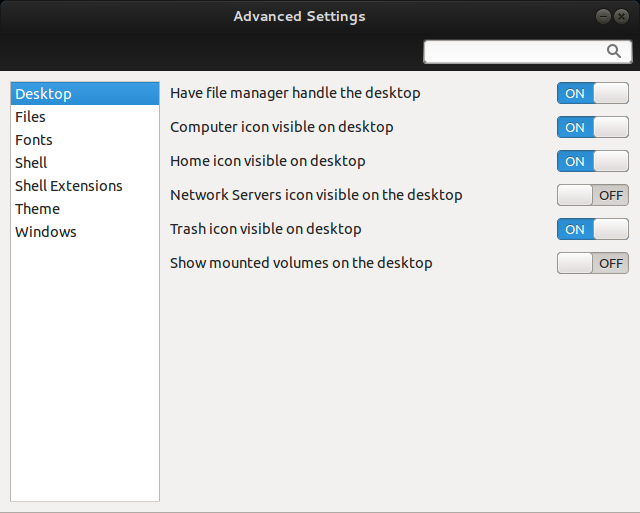
Task: Go to the Fonts settings category
Action: pos(34,140)
